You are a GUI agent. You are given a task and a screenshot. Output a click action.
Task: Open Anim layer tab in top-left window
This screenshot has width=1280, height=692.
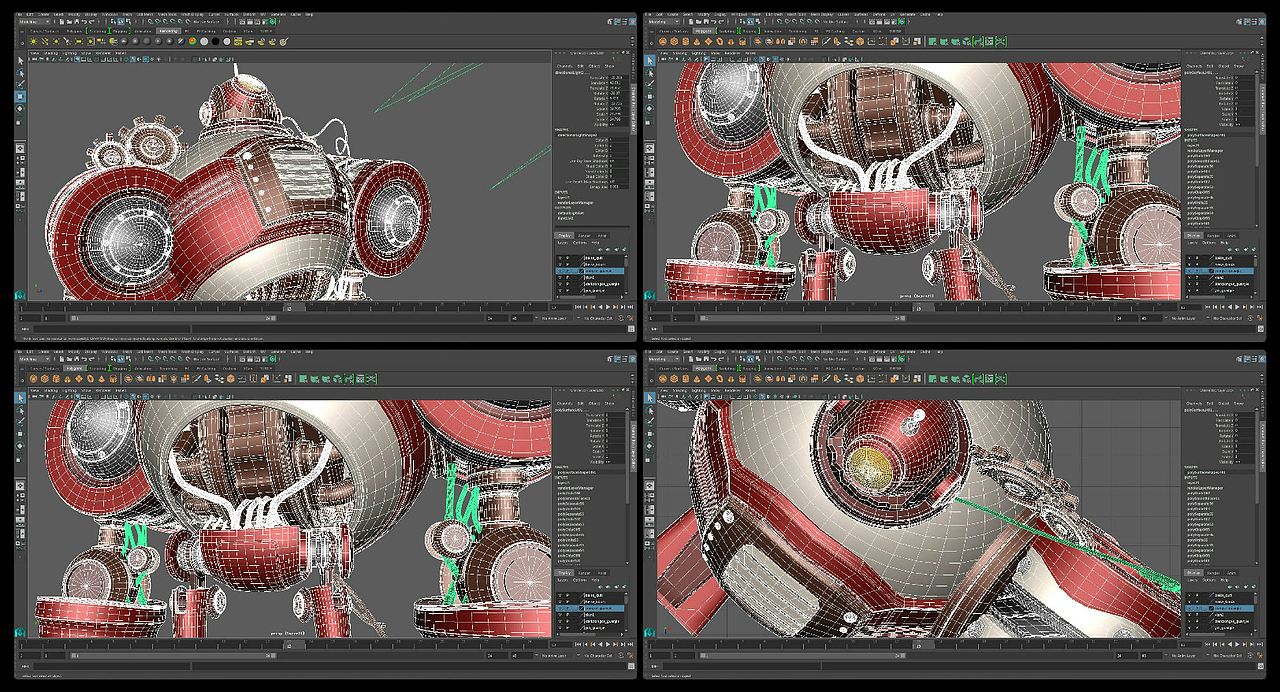tap(602, 236)
